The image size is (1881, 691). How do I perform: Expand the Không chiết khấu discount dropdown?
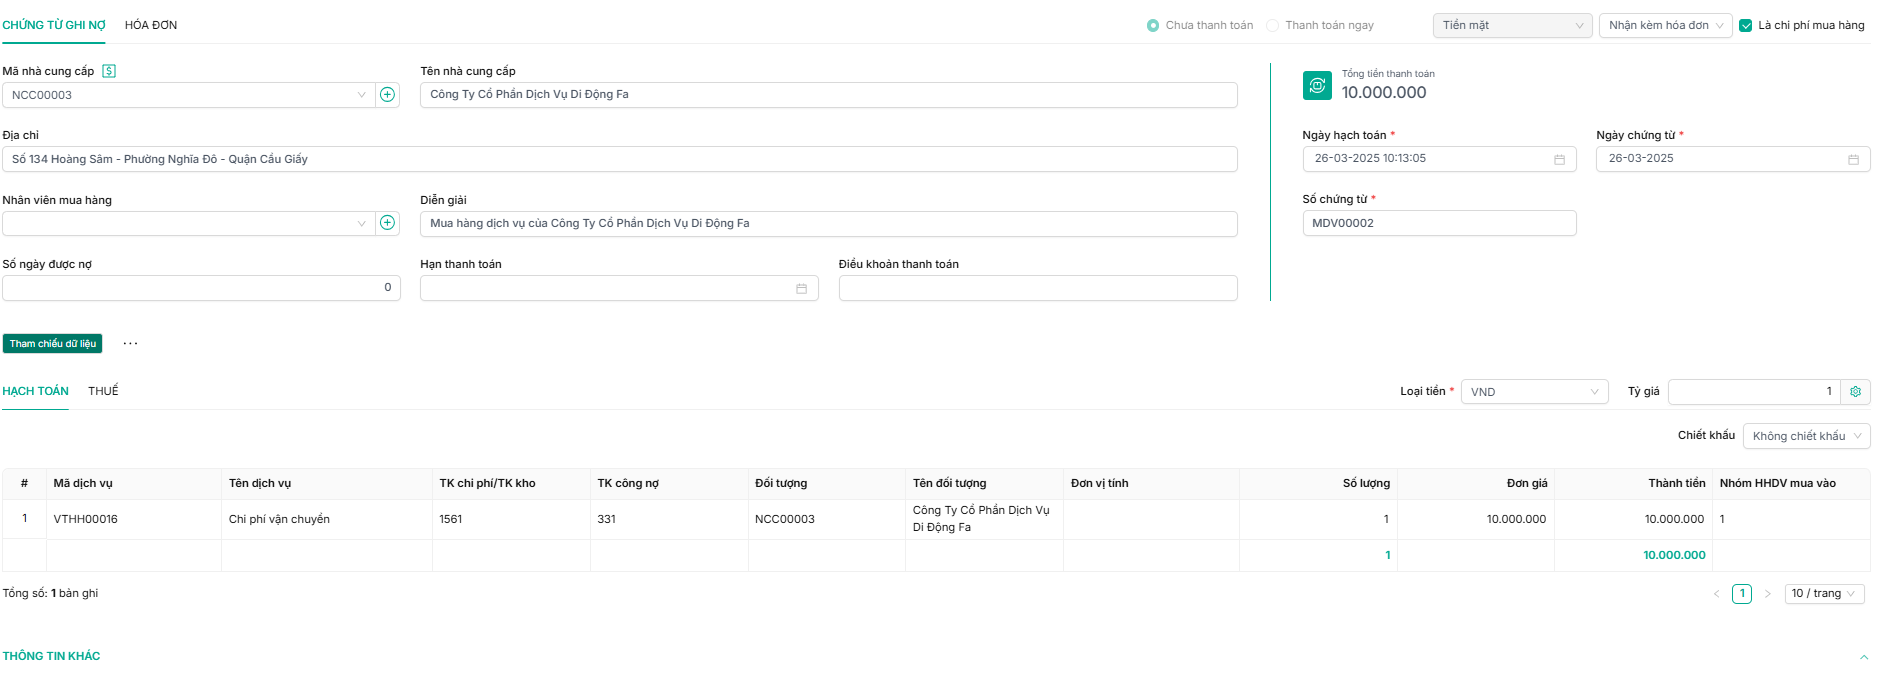click(1805, 436)
